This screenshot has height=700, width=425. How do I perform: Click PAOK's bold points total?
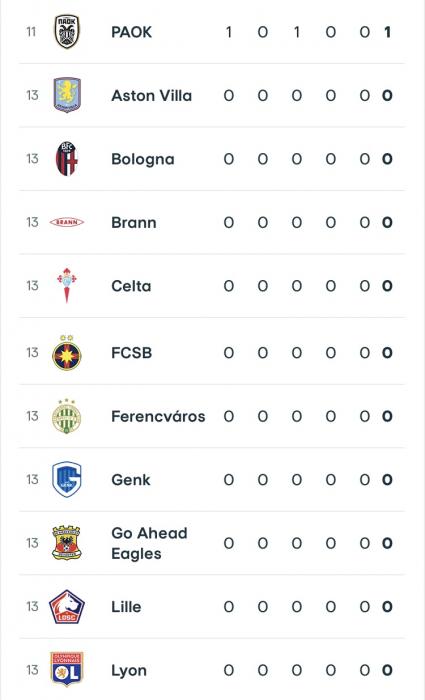(x=387, y=32)
